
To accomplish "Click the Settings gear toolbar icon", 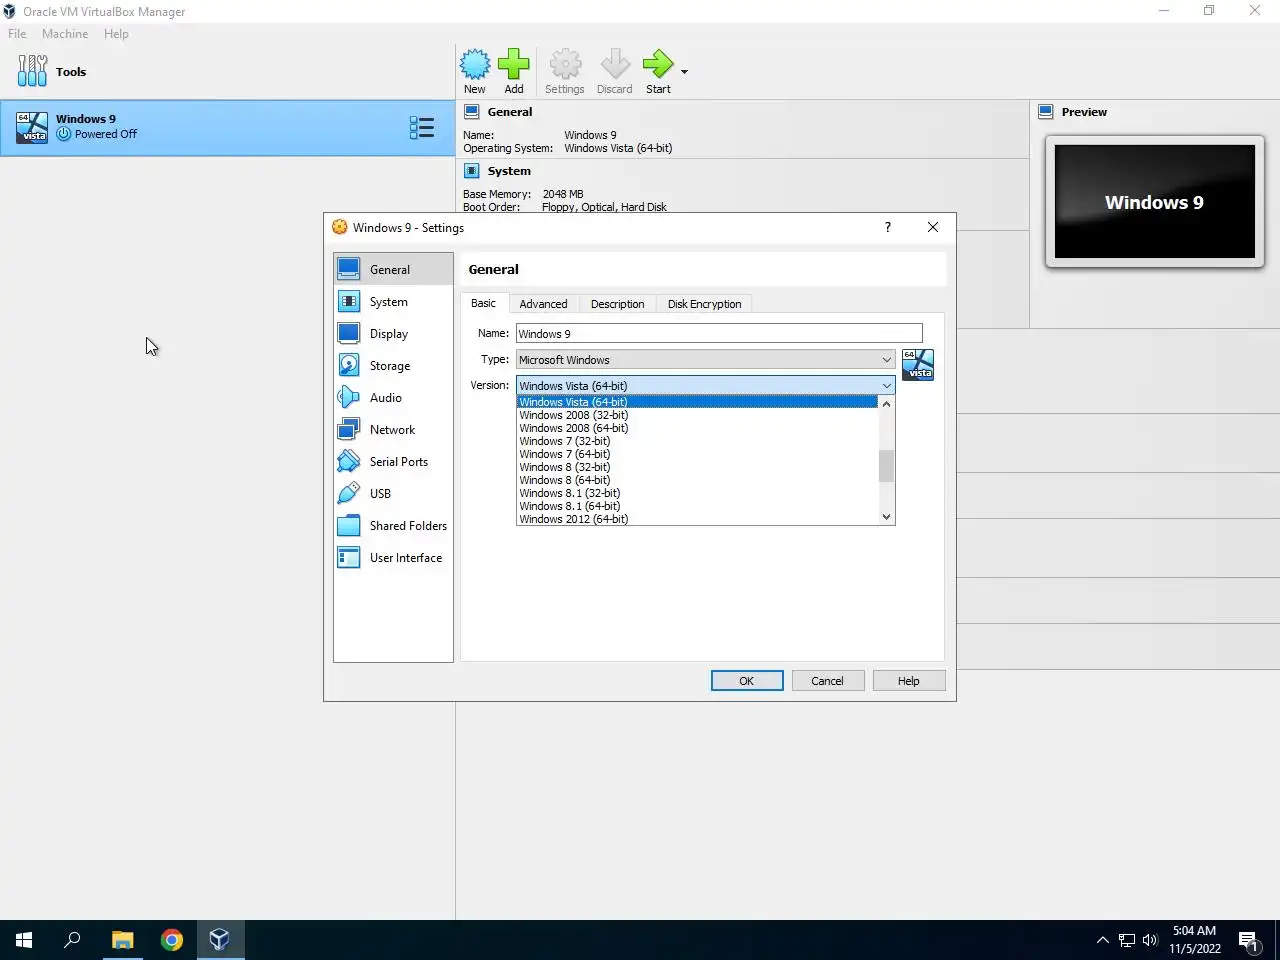I will click(x=565, y=64).
